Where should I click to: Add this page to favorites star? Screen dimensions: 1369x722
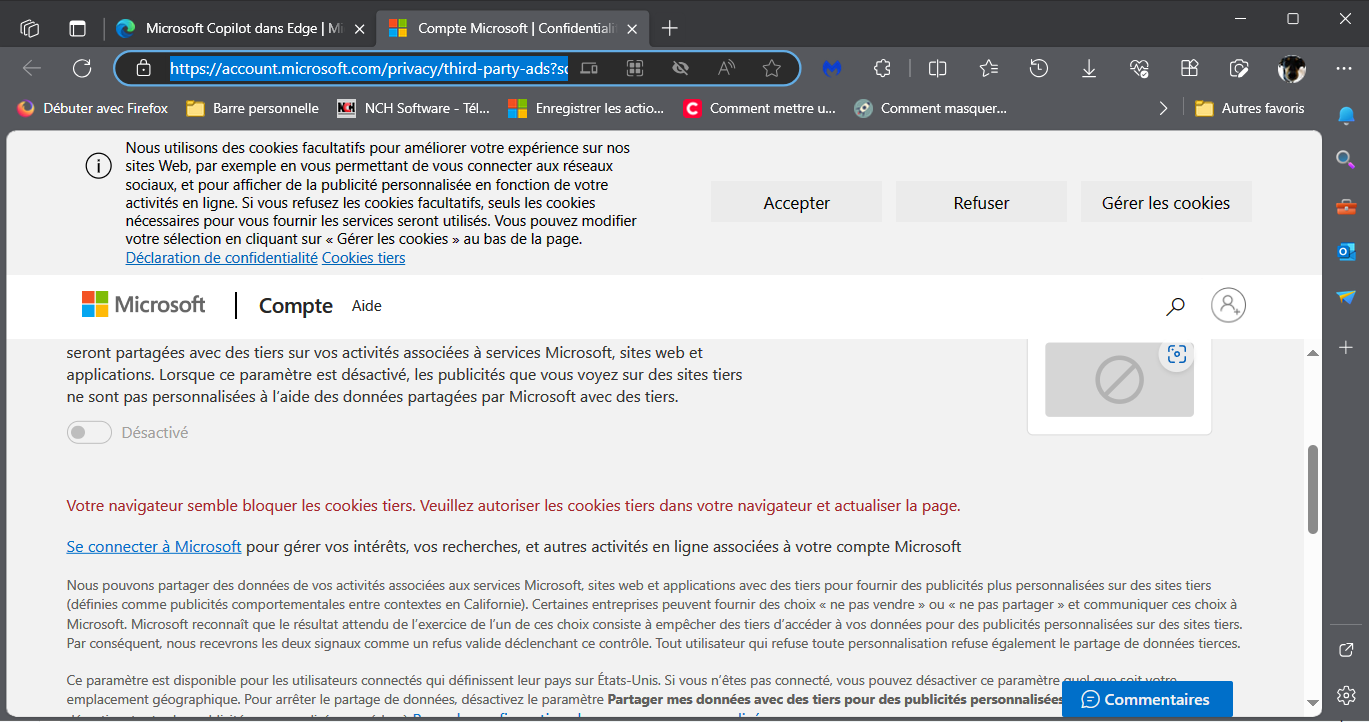click(x=771, y=68)
